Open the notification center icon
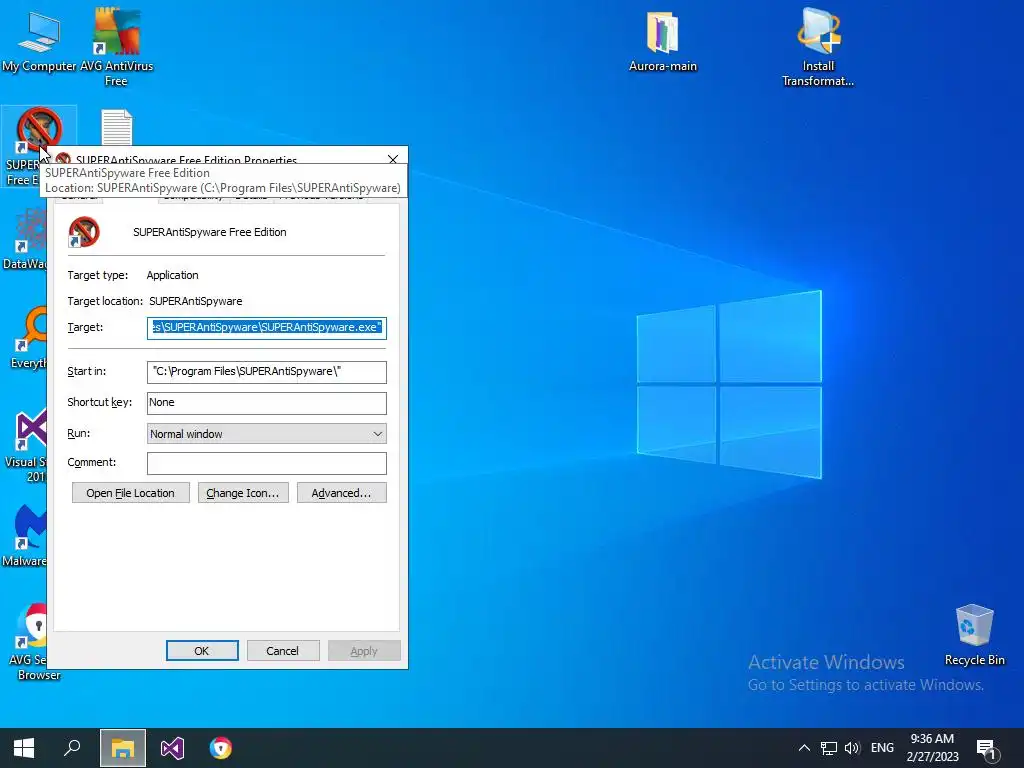This screenshot has height=768, width=1024. click(x=985, y=748)
